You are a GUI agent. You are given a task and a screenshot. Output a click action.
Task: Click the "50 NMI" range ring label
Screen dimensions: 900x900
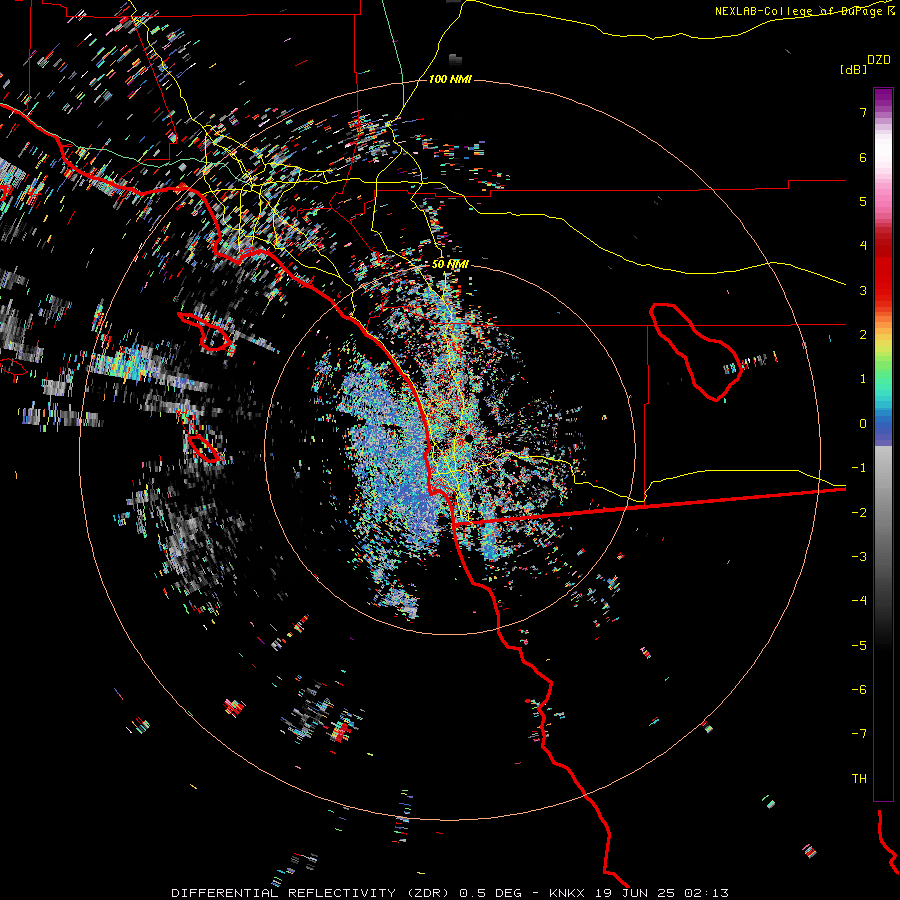pos(451,264)
